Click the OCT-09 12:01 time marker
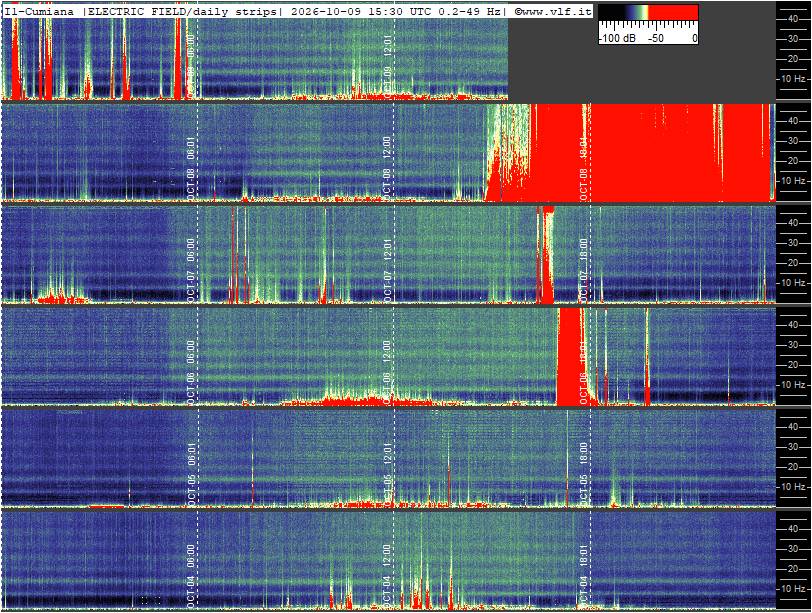The image size is (812, 613). pos(387,67)
